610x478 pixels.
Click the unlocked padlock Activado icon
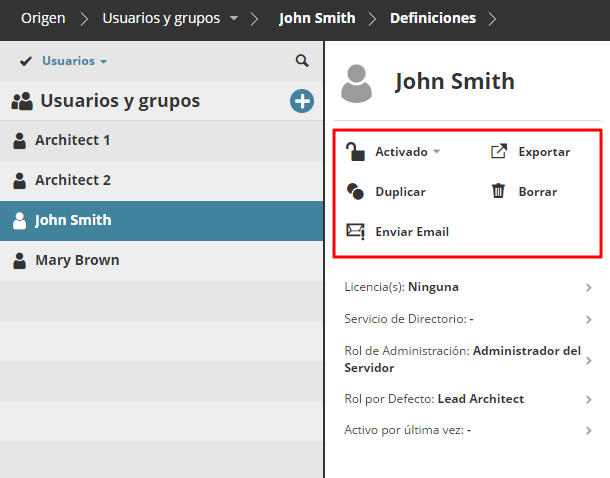tap(355, 152)
